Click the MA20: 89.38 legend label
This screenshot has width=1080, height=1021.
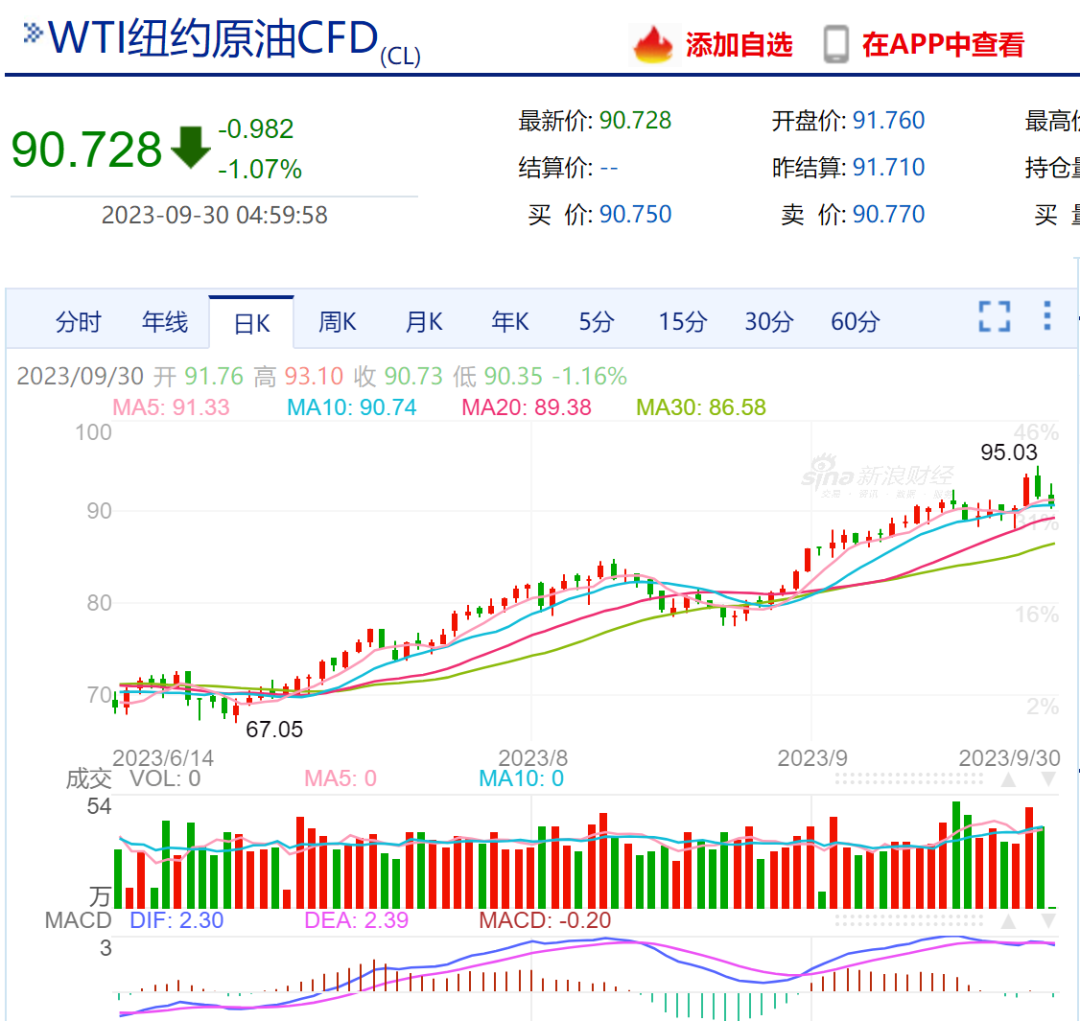[526, 407]
